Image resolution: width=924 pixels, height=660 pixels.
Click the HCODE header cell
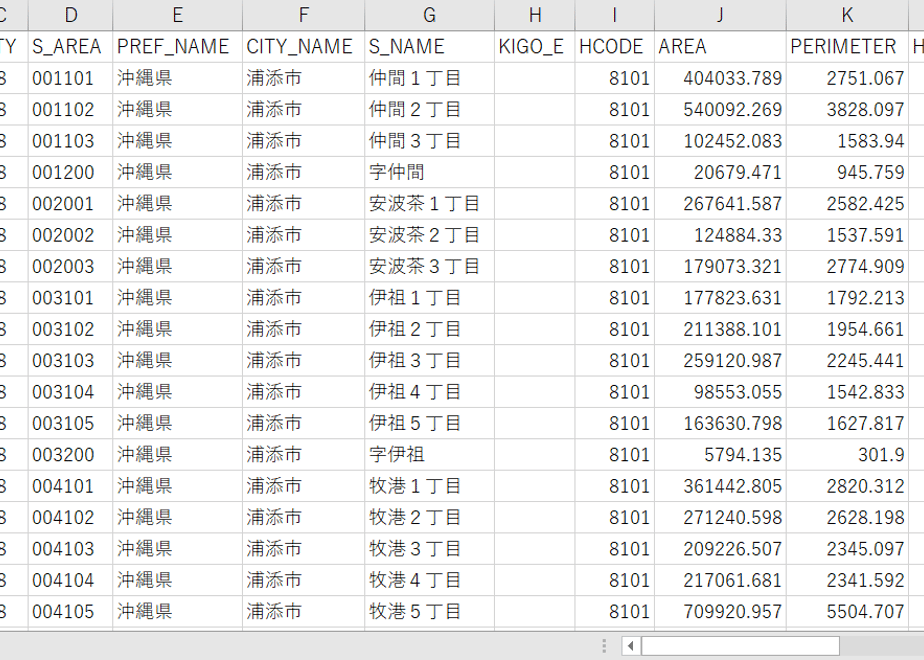(x=615, y=47)
